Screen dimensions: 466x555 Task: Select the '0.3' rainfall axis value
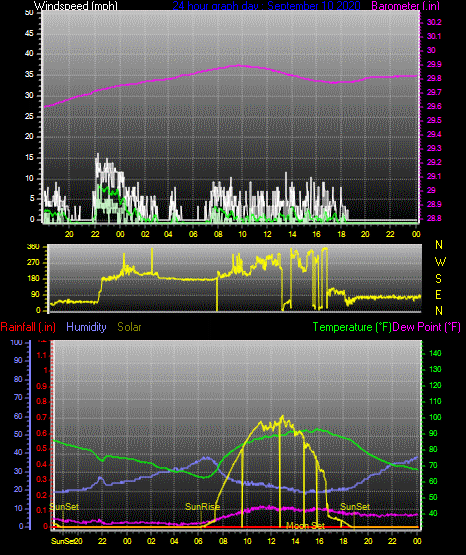pos(42,479)
